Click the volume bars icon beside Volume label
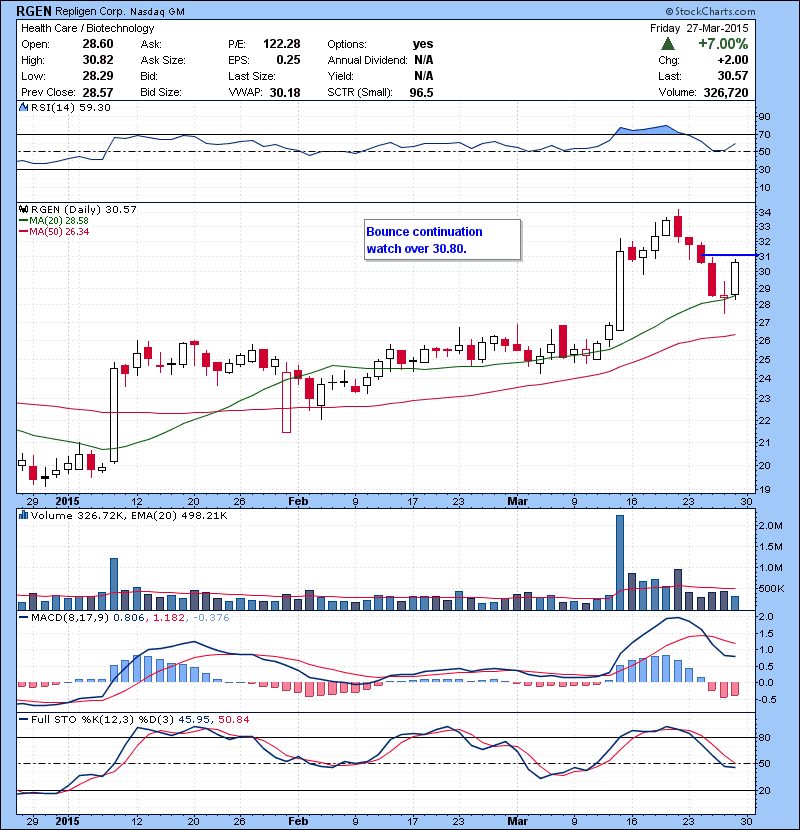Image resolution: width=800 pixels, height=830 pixels. pyautogui.click(x=23, y=515)
